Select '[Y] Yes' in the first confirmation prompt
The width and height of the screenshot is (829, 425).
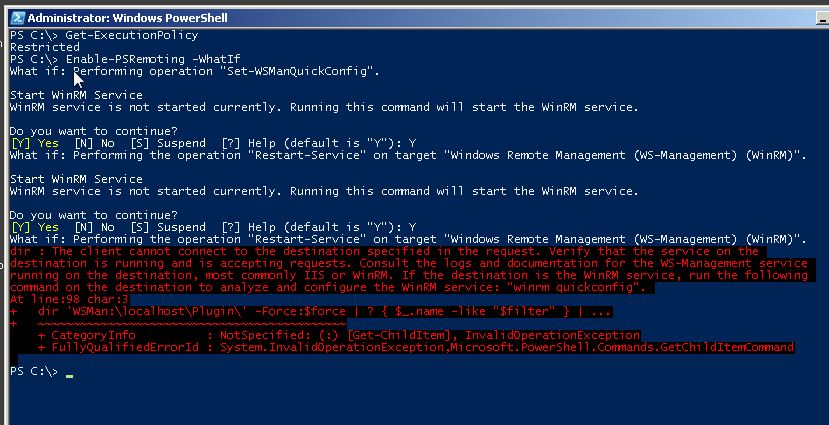(34, 143)
